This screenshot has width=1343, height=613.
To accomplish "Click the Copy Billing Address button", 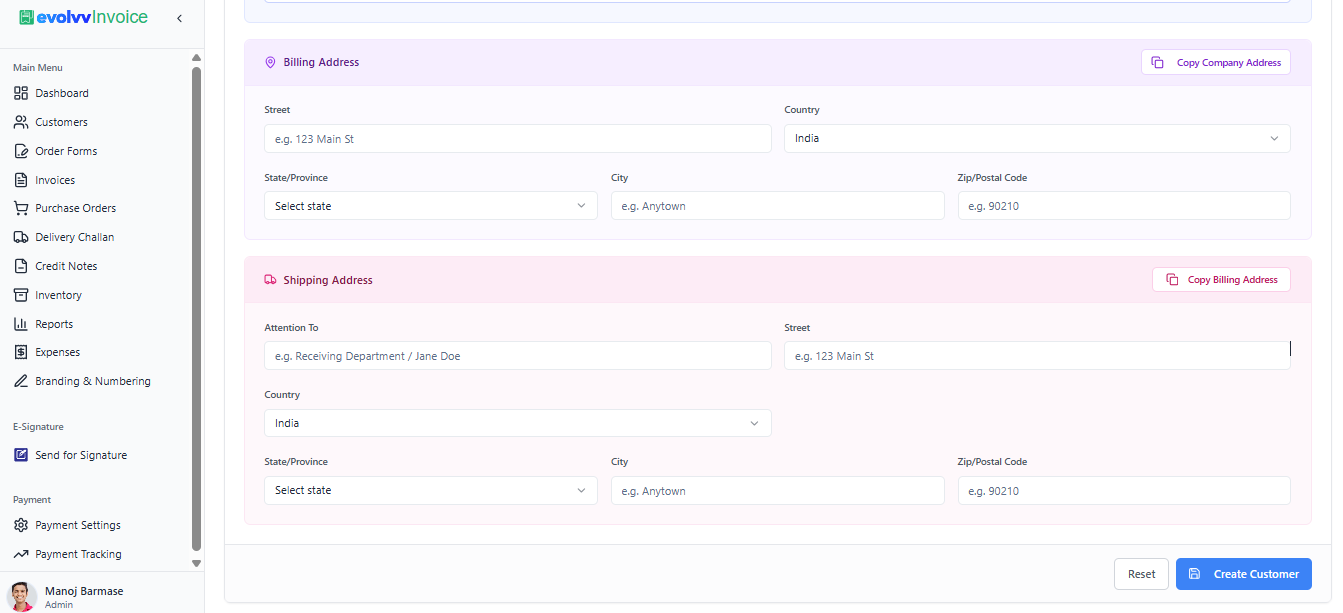I will click(x=1221, y=280).
